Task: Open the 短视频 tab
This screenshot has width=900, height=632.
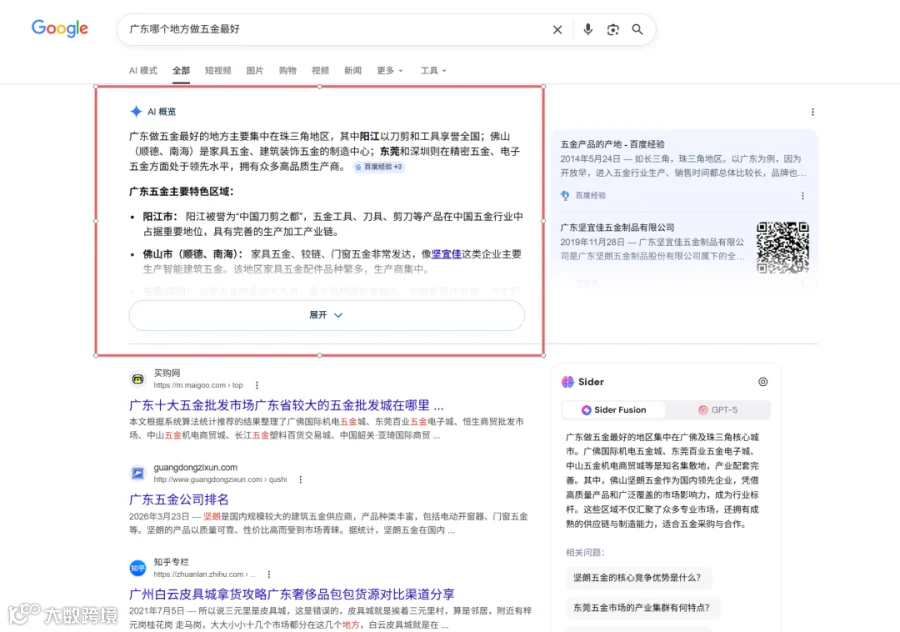Action: click(218, 71)
